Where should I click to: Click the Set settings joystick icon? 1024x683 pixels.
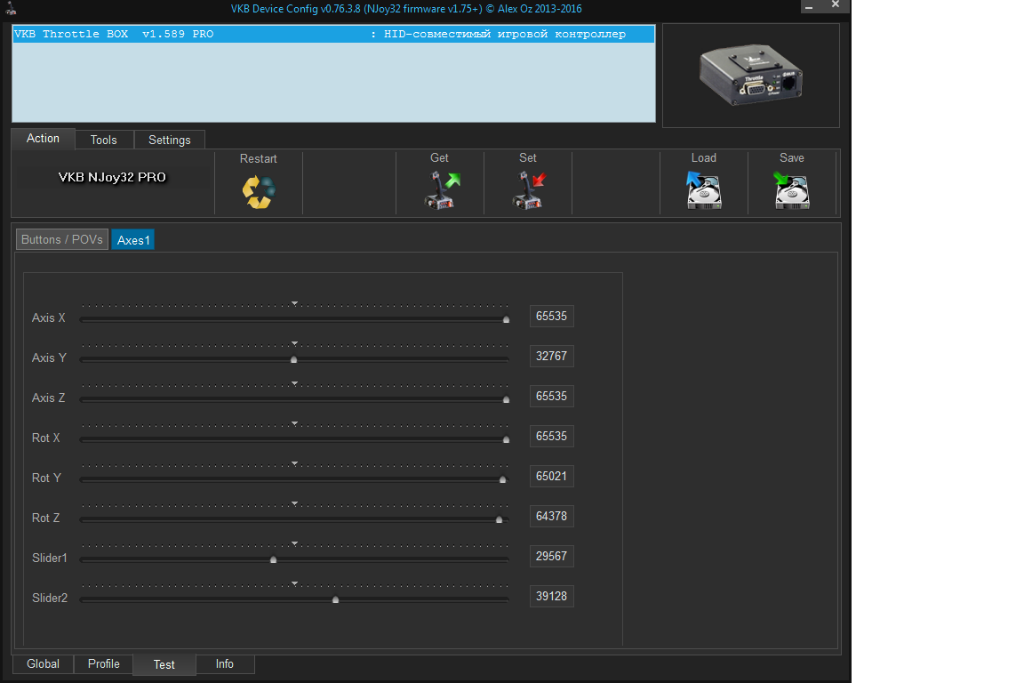(528, 190)
